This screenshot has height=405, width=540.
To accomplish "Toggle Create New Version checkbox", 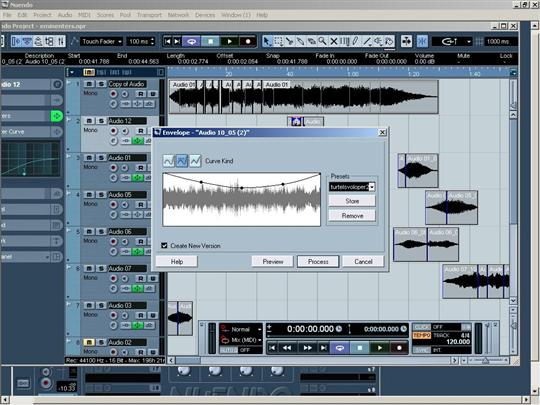I will coord(164,246).
